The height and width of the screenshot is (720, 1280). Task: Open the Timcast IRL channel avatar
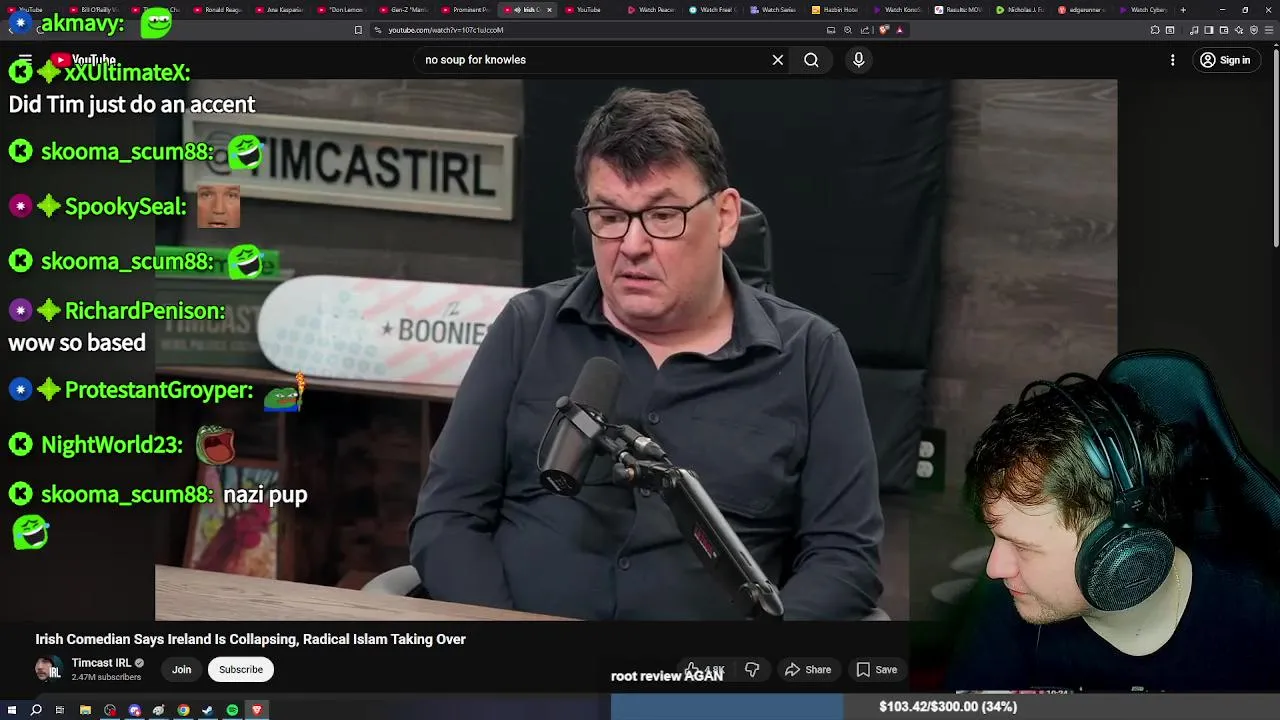click(48, 669)
